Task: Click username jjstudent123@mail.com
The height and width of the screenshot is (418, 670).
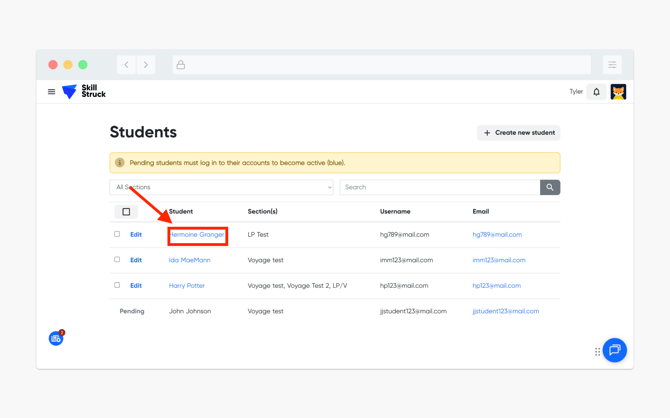Action: click(413, 312)
